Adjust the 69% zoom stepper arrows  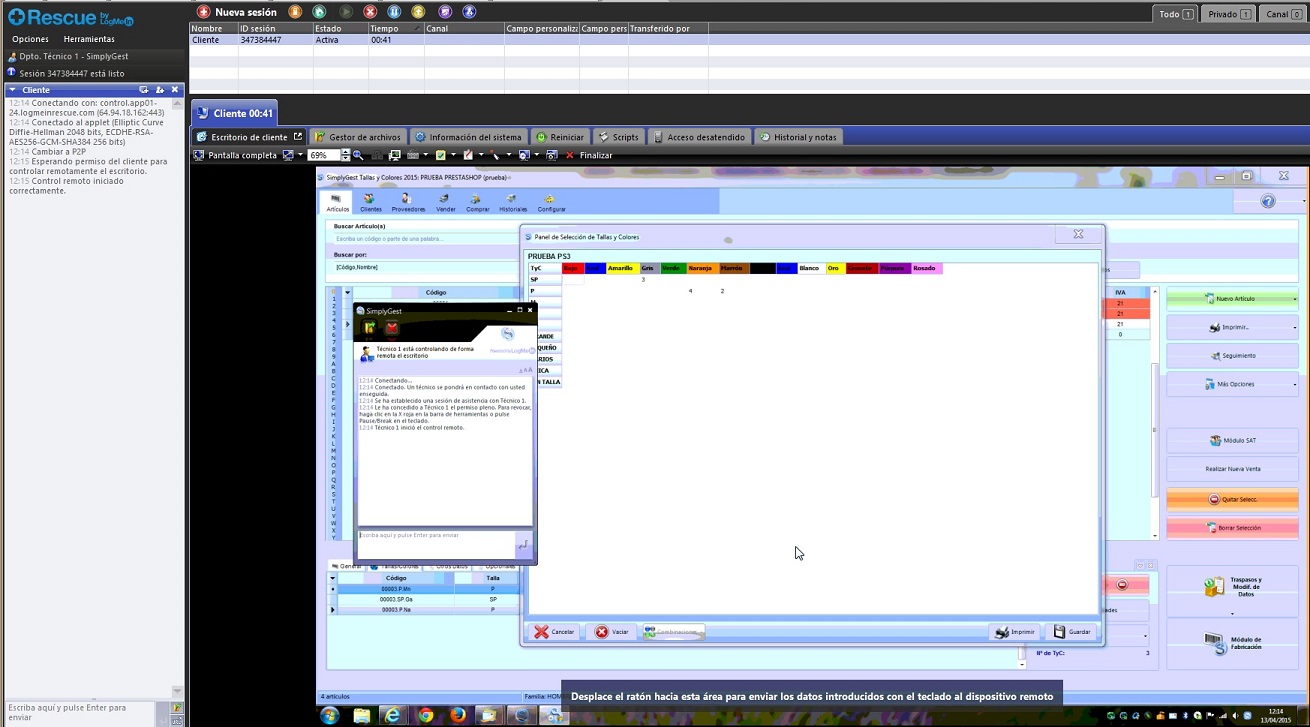(x=346, y=155)
